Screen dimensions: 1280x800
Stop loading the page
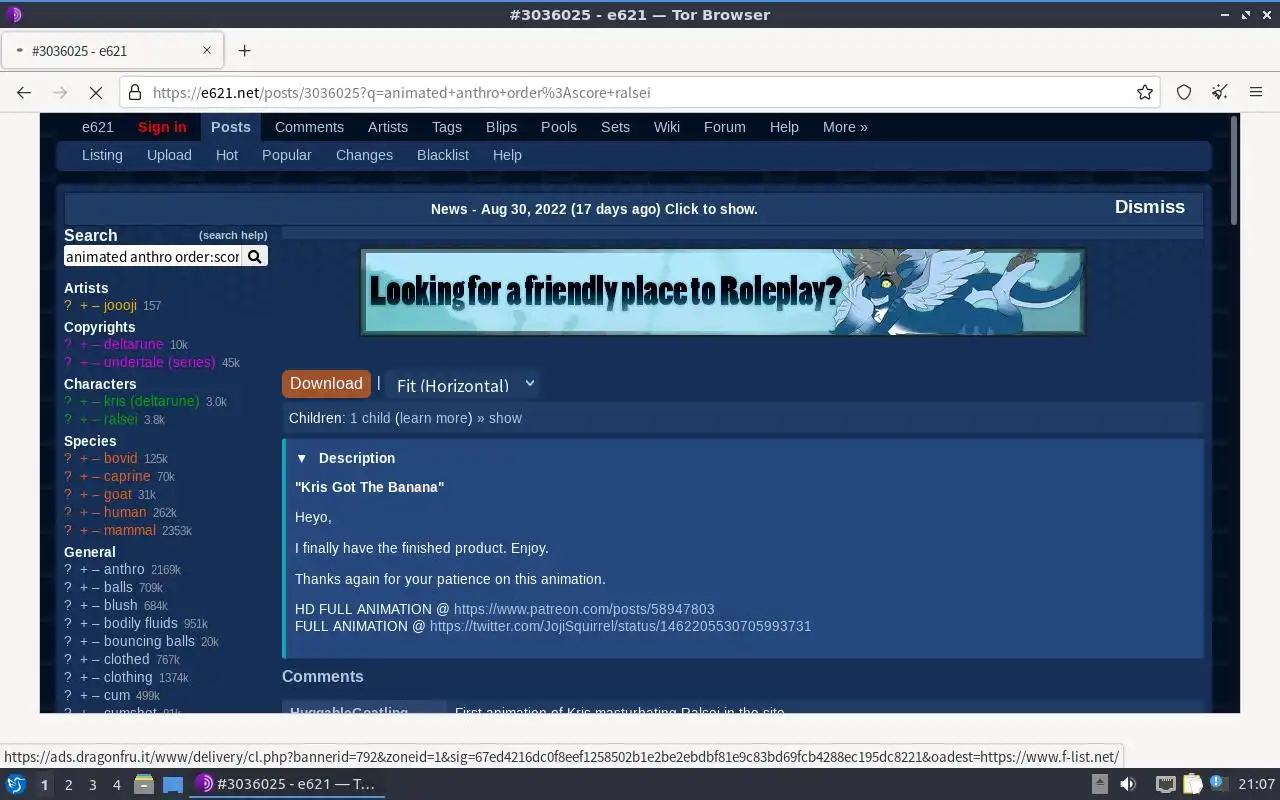click(x=96, y=92)
